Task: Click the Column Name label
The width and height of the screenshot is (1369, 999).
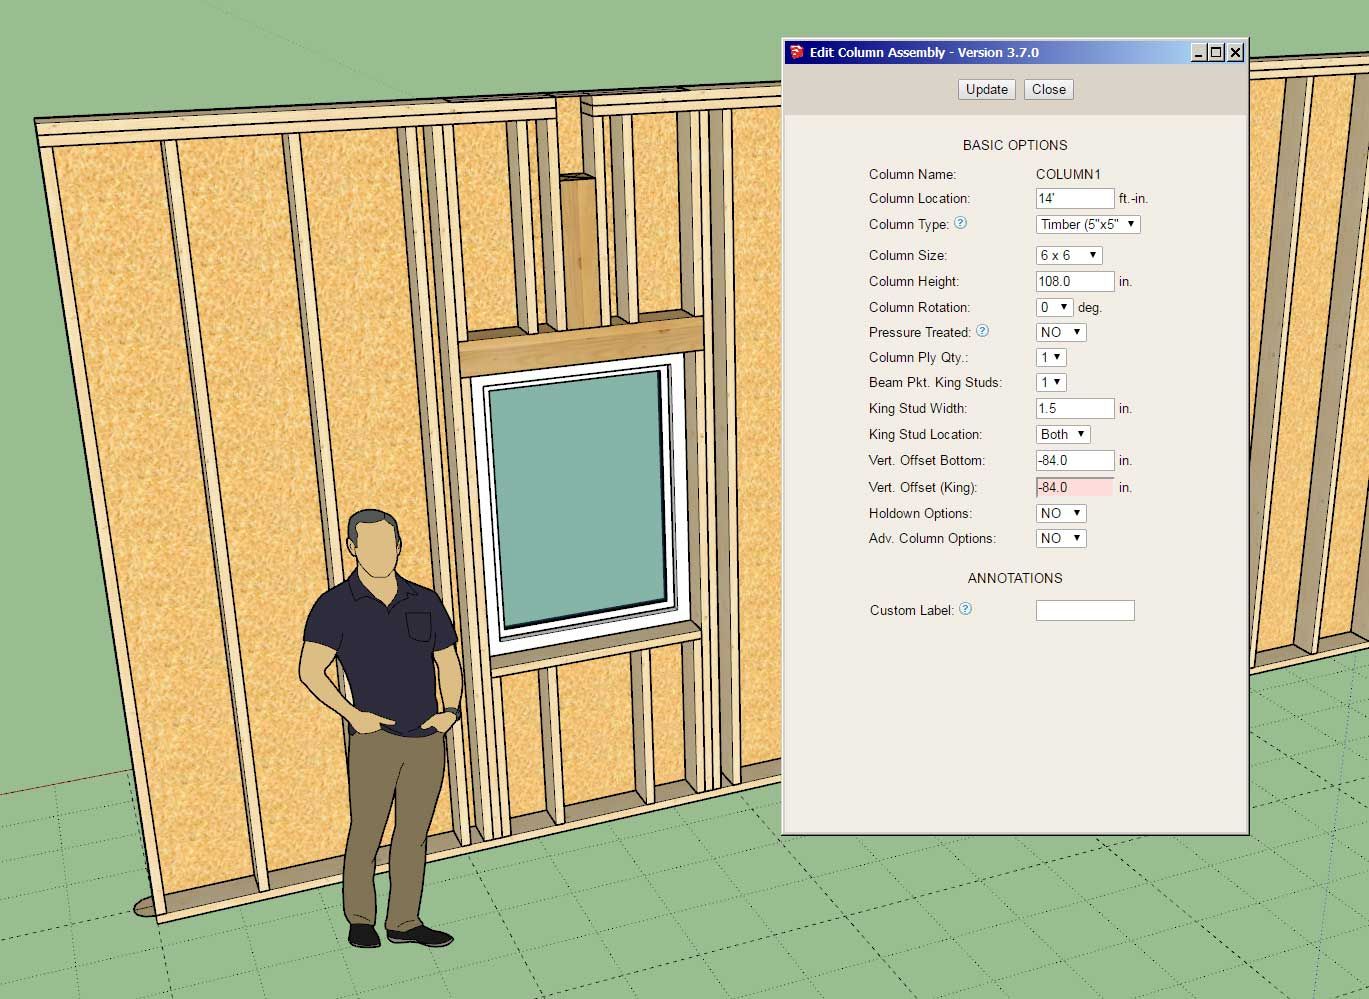Action: click(x=912, y=174)
